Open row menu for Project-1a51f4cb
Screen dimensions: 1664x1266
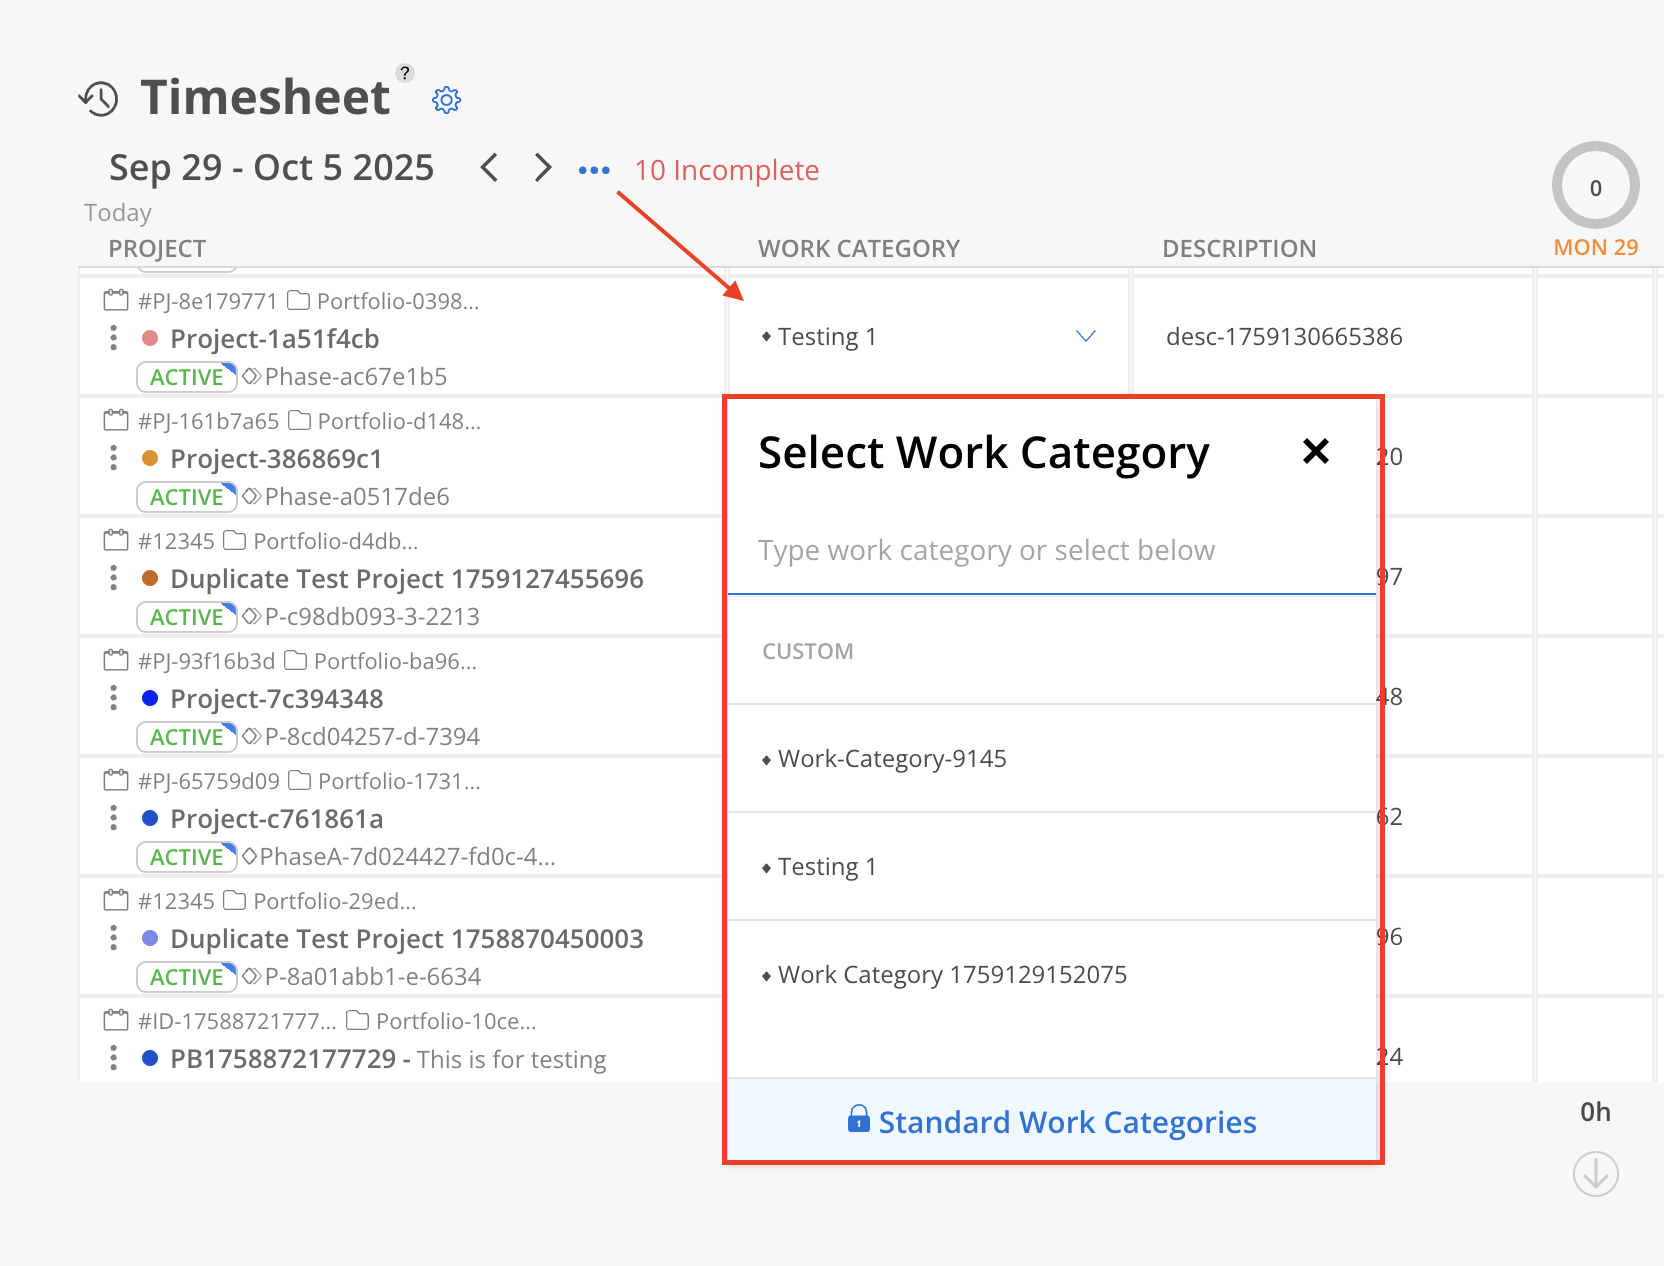(x=114, y=338)
